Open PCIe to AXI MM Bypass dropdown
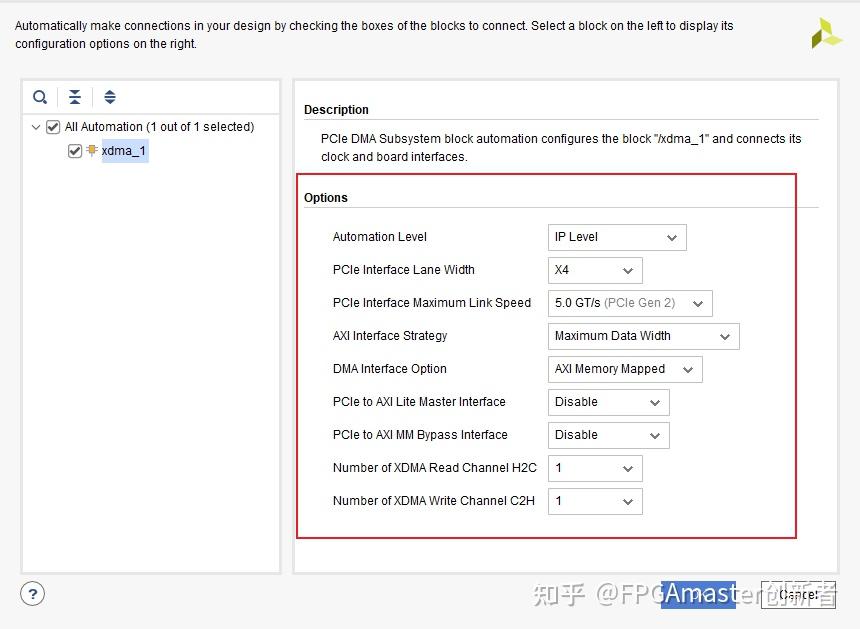 pos(608,435)
